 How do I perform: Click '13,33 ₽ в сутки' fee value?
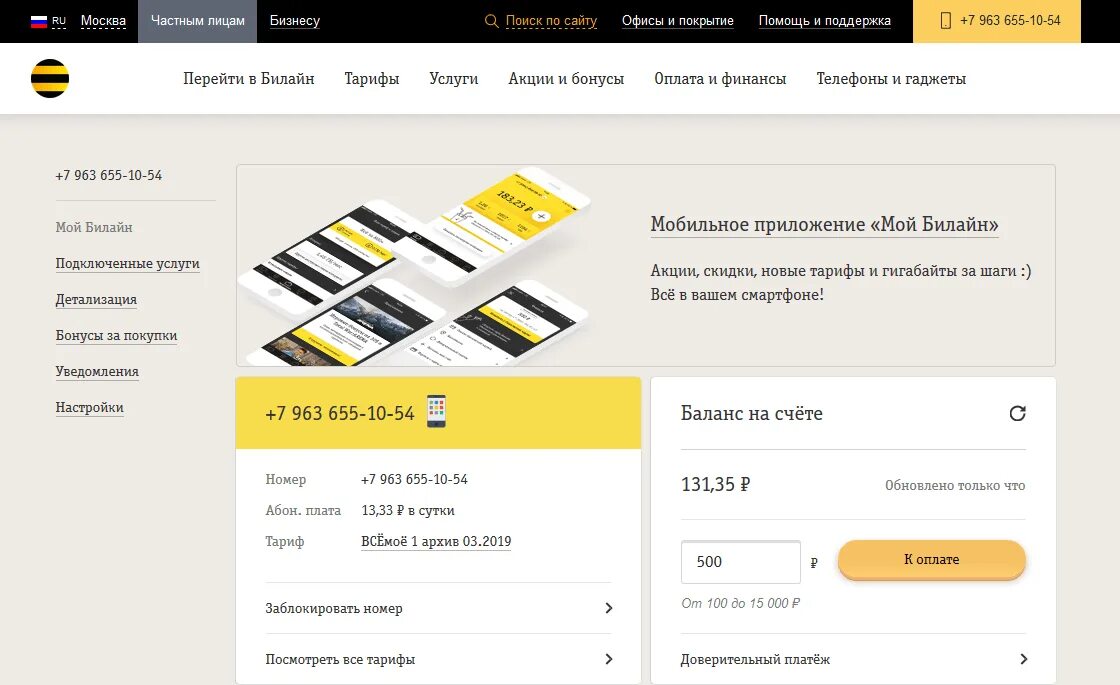pos(408,510)
